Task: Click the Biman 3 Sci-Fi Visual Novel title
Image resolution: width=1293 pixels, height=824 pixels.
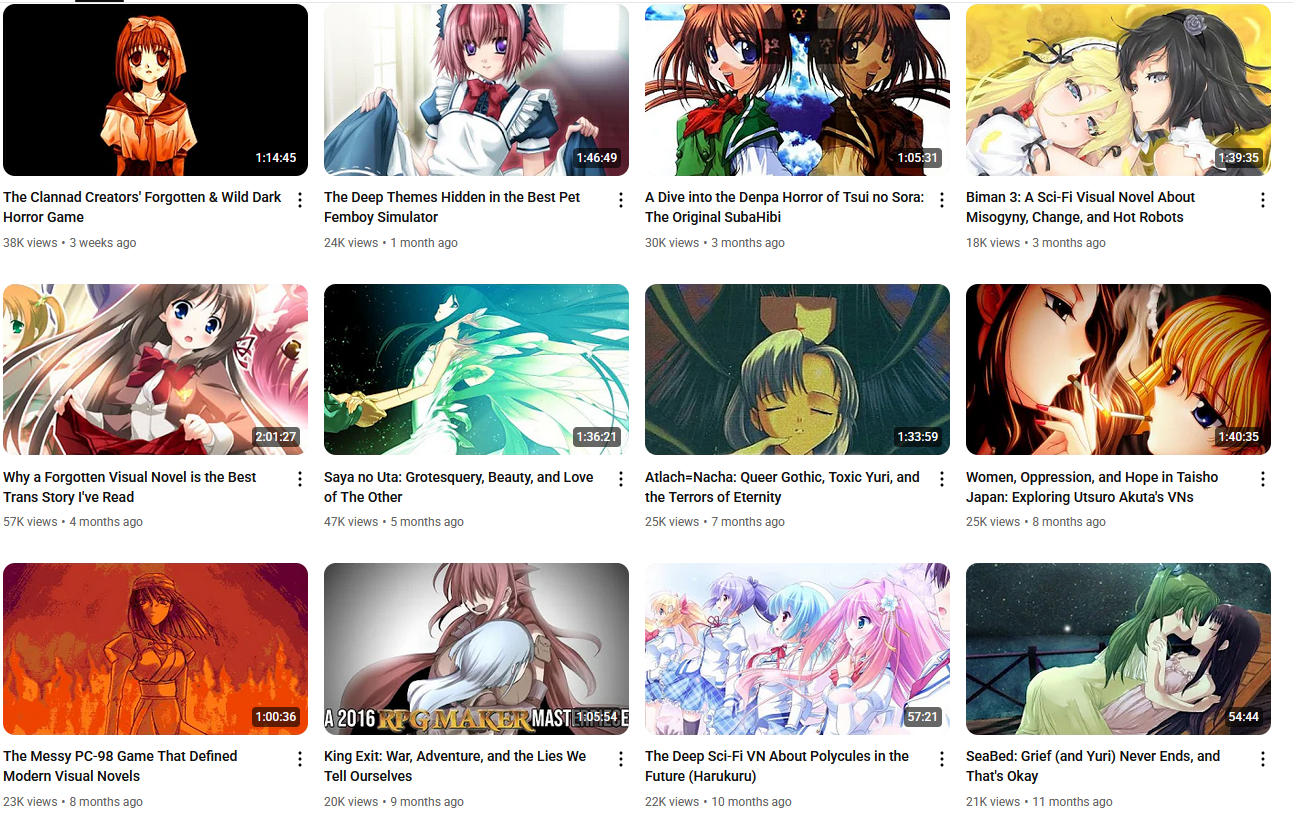Action: click(1080, 207)
